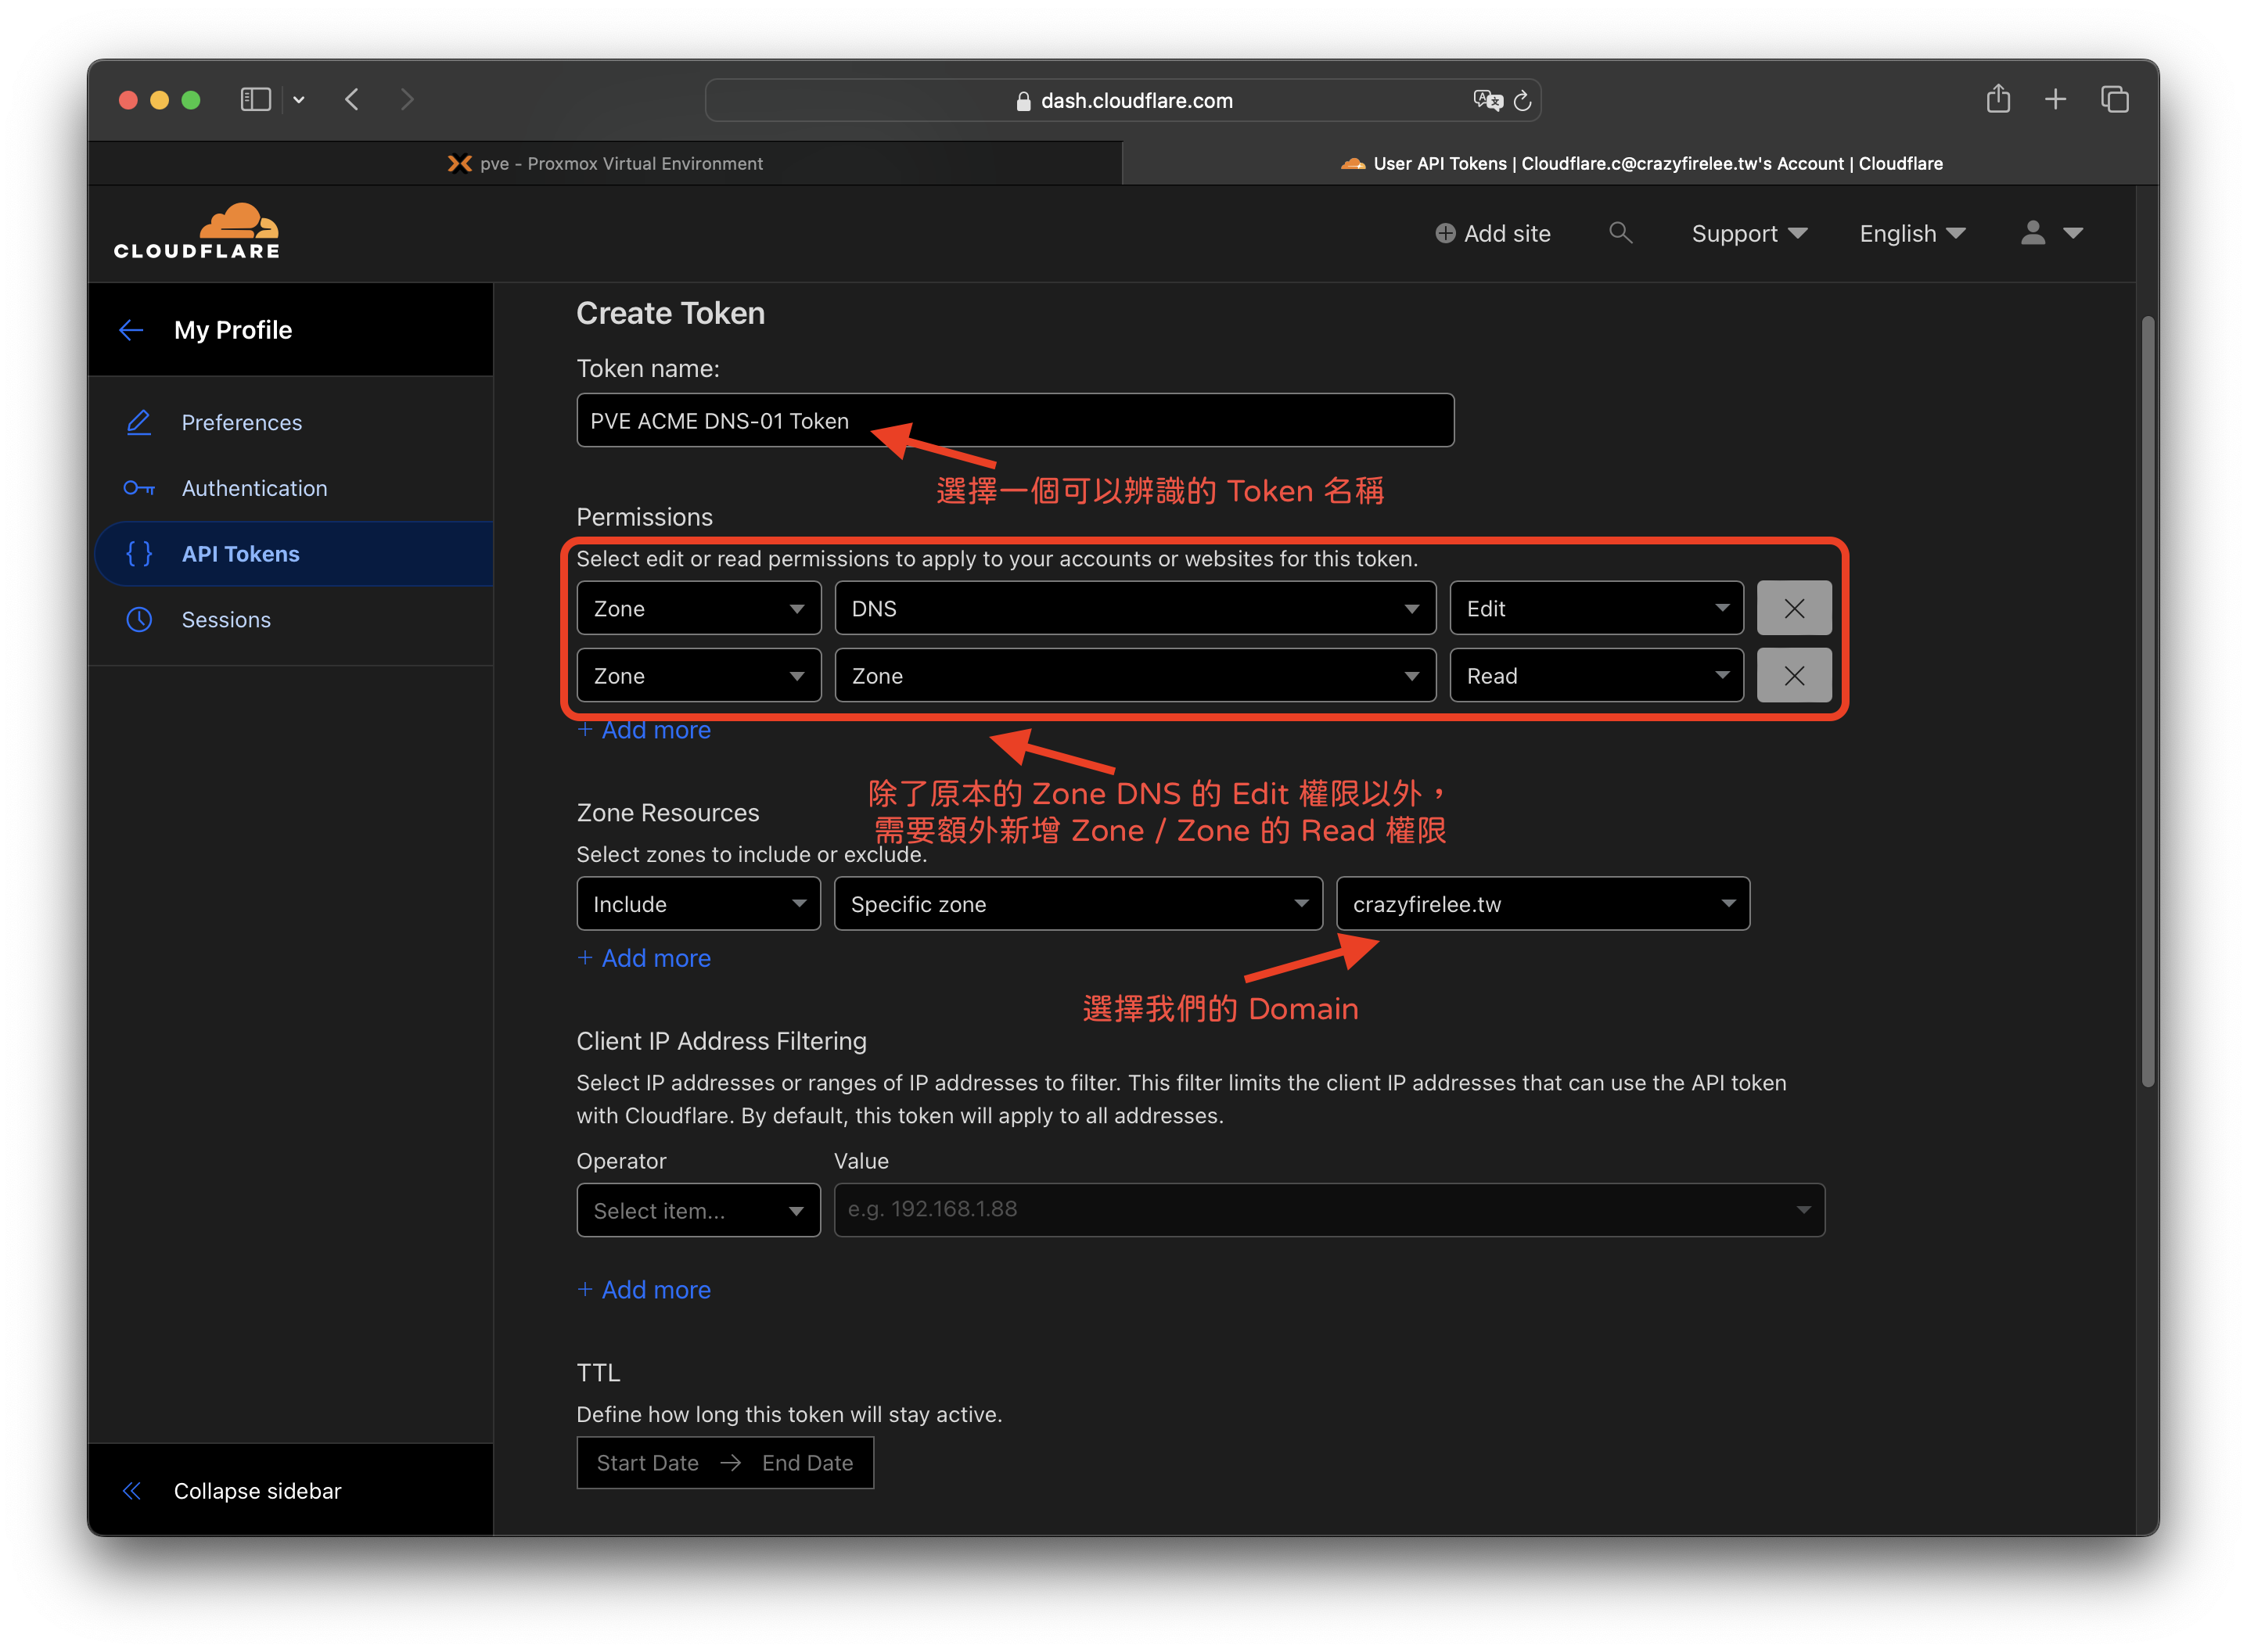Show Safari tab overview icon

coord(2114,99)
